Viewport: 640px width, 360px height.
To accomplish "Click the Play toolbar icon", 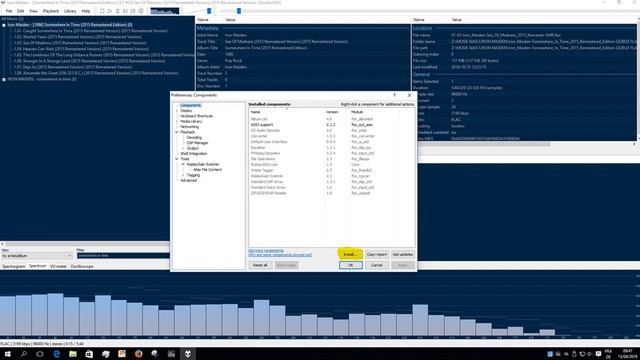I will (110, 11).
